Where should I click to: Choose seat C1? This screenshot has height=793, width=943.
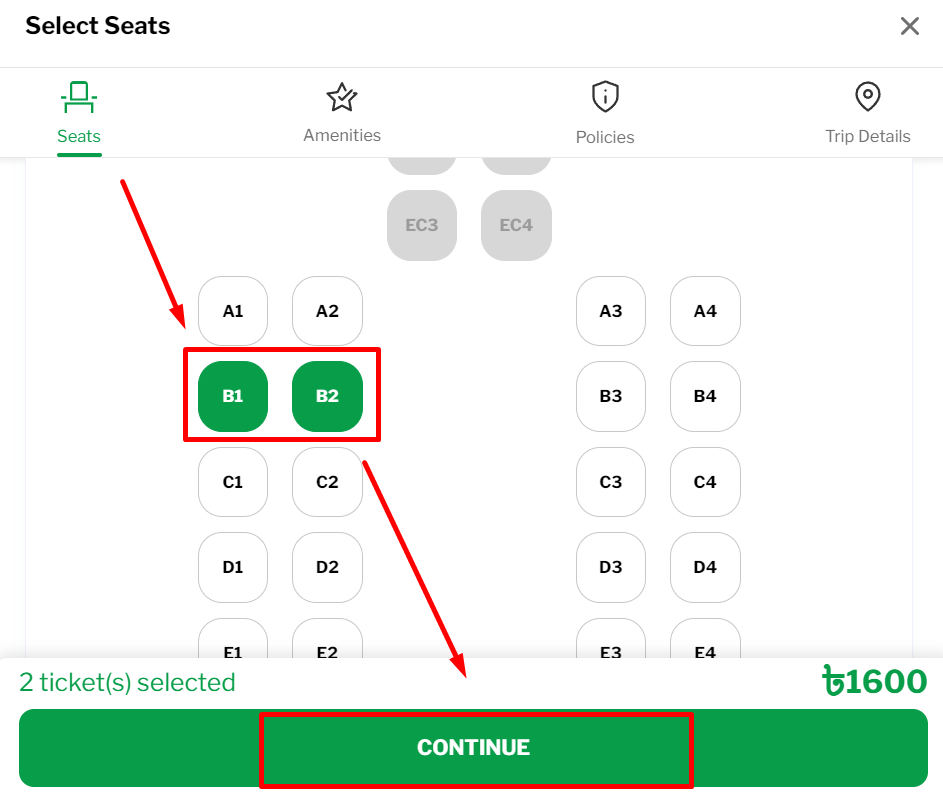[233, 482]
